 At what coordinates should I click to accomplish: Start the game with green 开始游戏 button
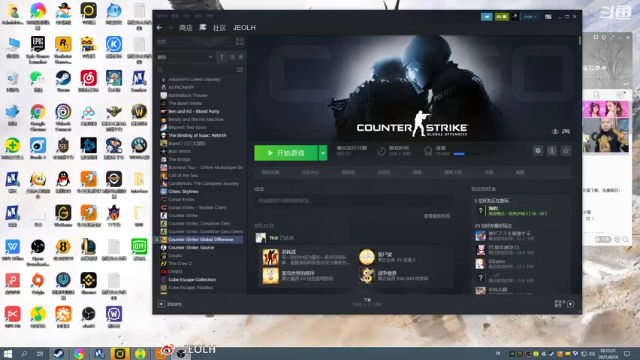pos(286,153)
